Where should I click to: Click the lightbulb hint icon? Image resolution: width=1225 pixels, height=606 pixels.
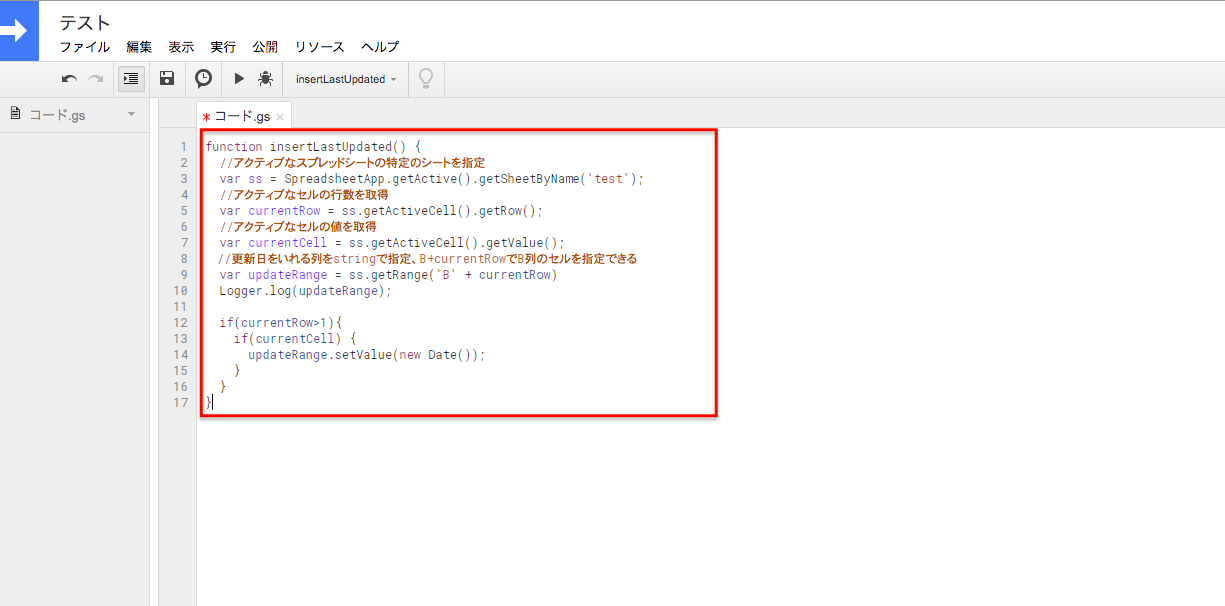tap(426, 79)
